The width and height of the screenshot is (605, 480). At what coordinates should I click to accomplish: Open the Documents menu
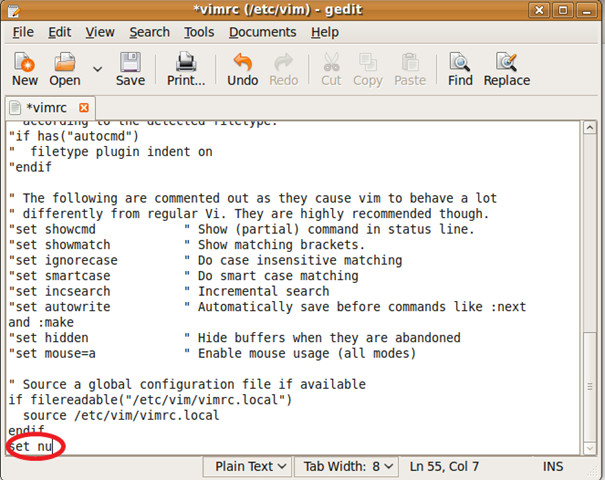pos(262,32)
